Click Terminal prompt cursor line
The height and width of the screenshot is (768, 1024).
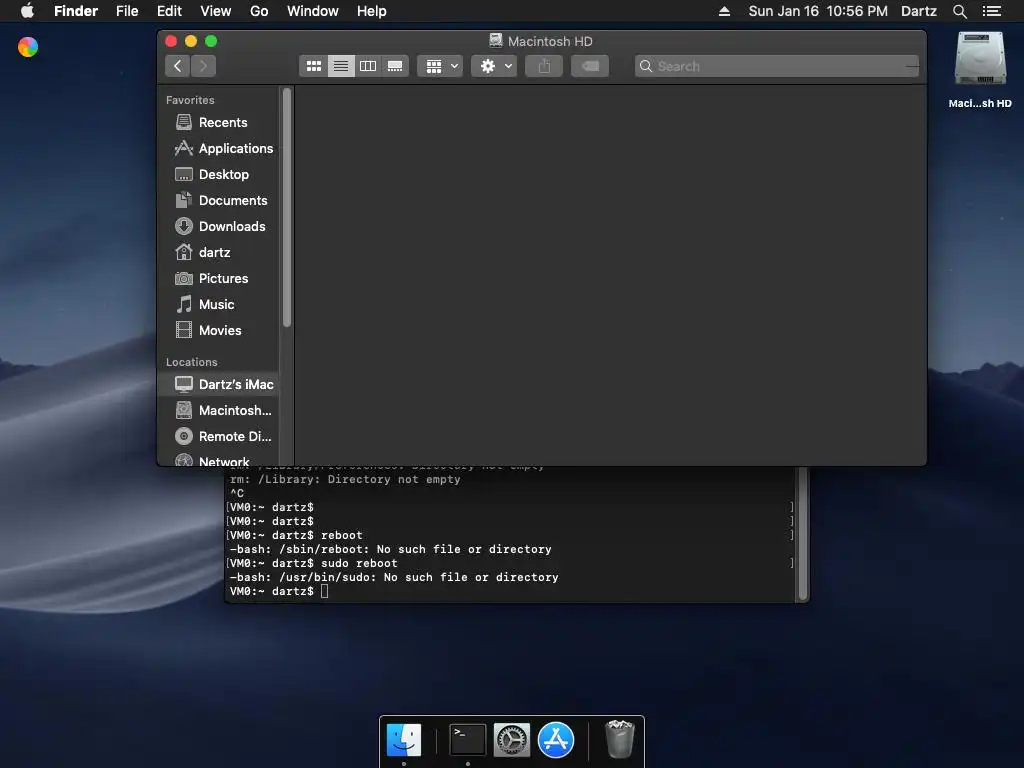point(279,591)
